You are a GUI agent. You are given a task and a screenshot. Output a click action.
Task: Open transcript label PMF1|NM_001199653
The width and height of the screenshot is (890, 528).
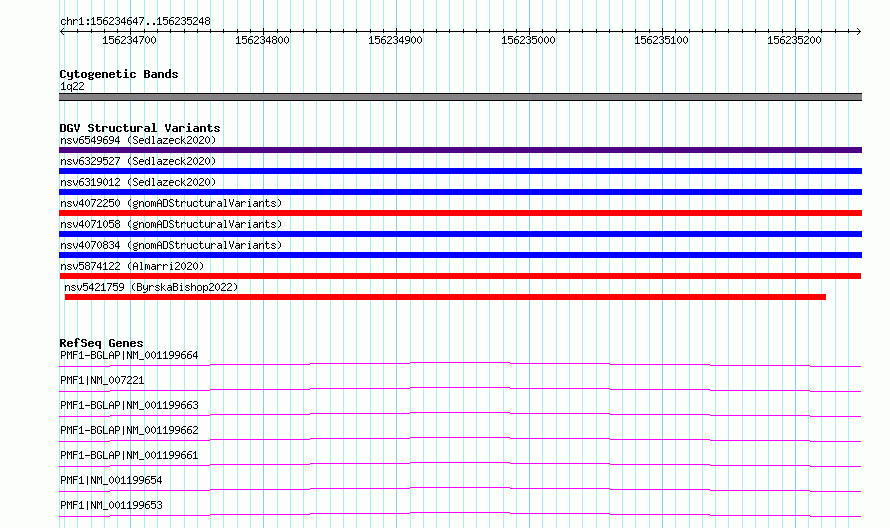[111, 505]
